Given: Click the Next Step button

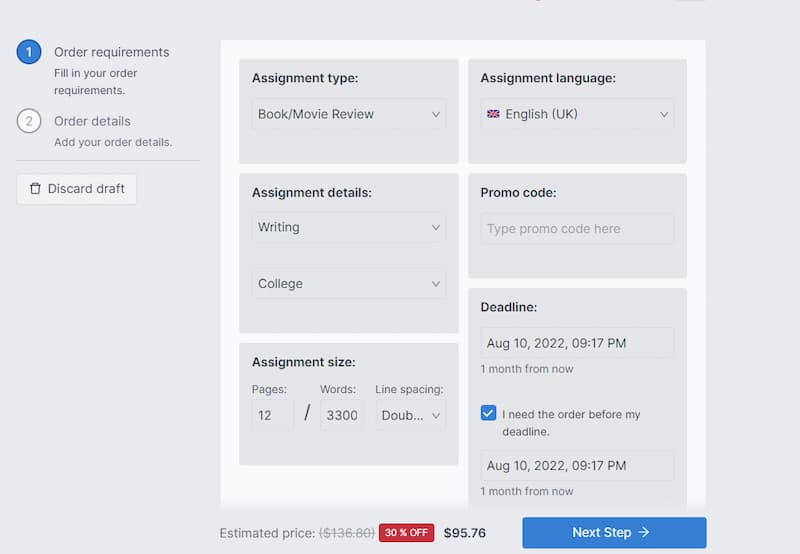Looking at the screenshot, I should [614, 533].
